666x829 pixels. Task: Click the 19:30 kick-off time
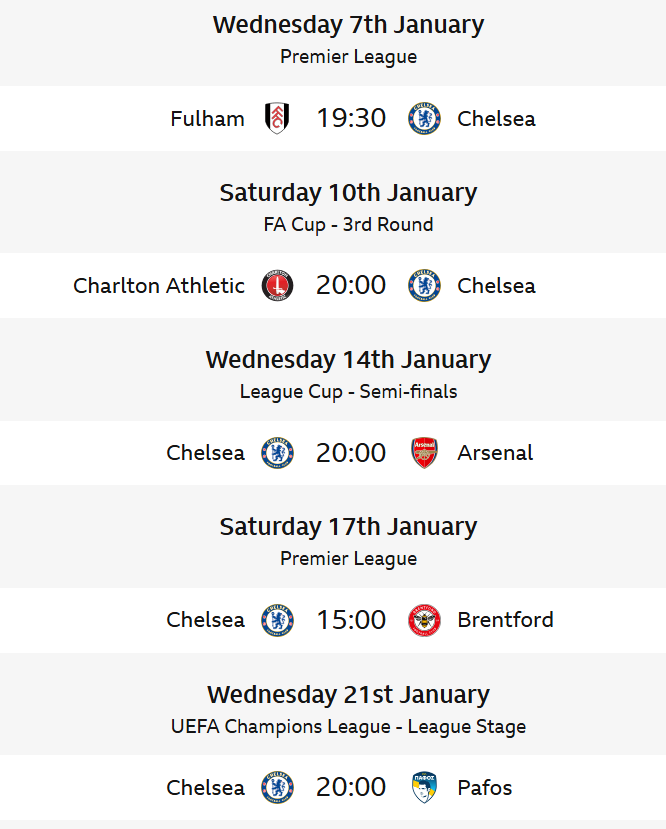[x=351, y=119]
